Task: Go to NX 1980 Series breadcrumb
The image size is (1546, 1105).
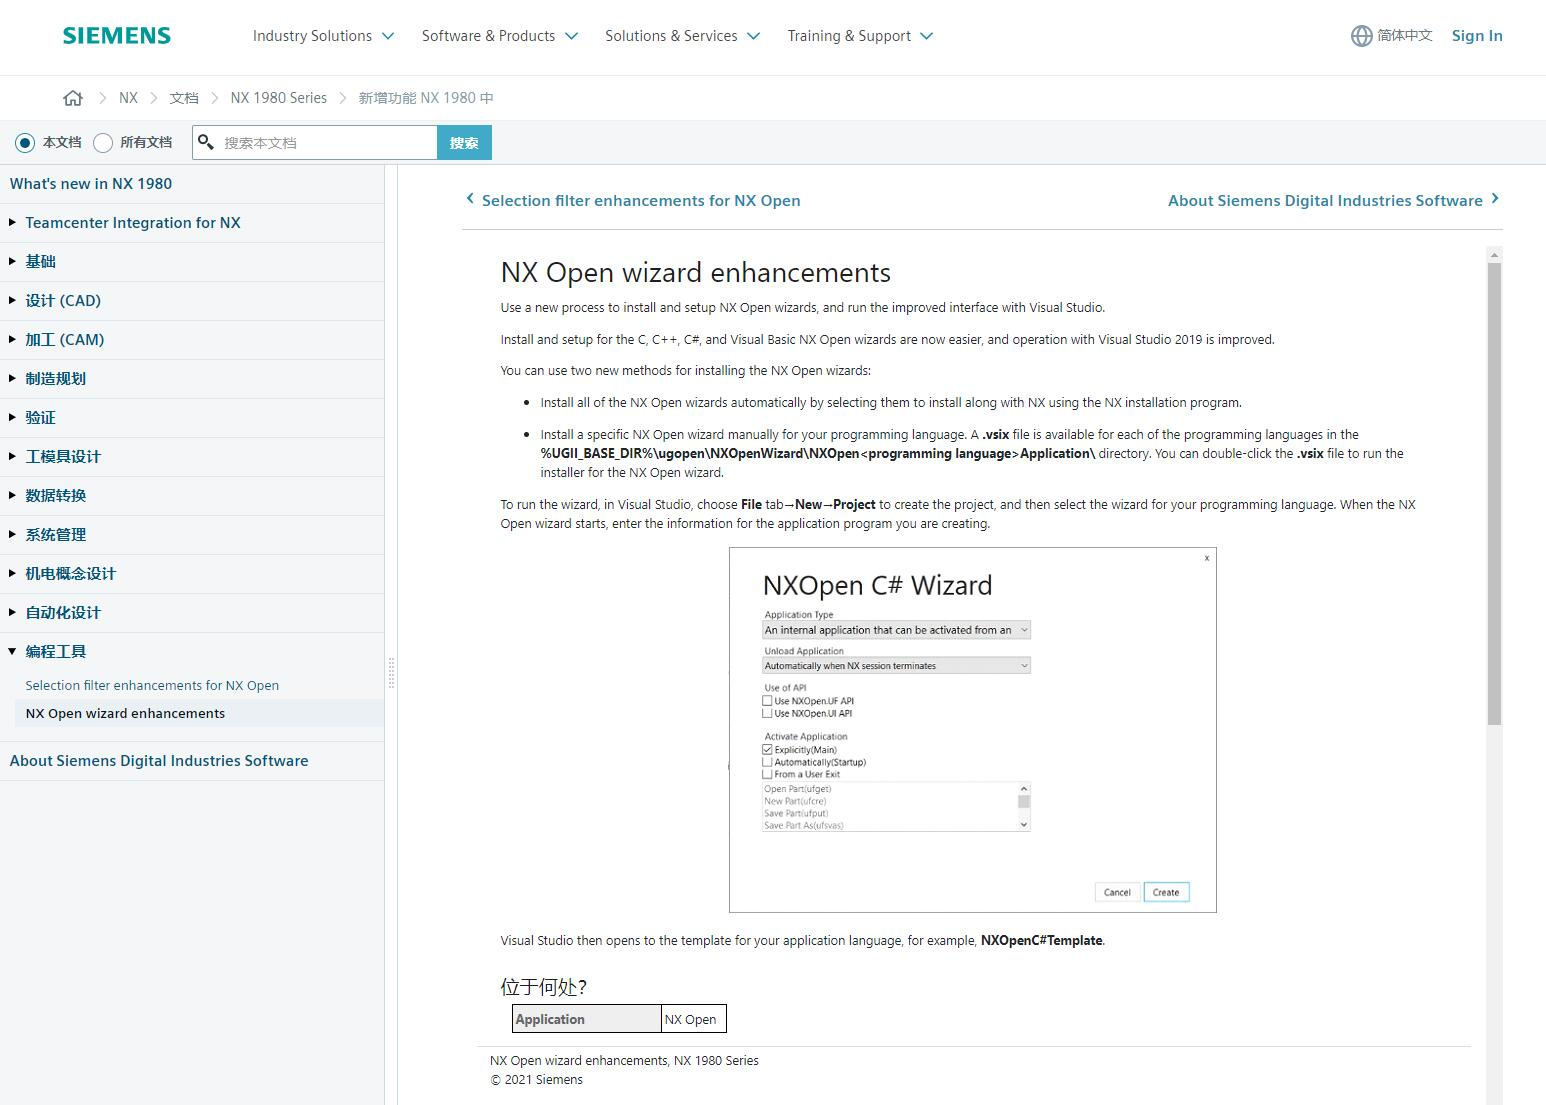Action: pyautogui.click(x=279, y=98)
